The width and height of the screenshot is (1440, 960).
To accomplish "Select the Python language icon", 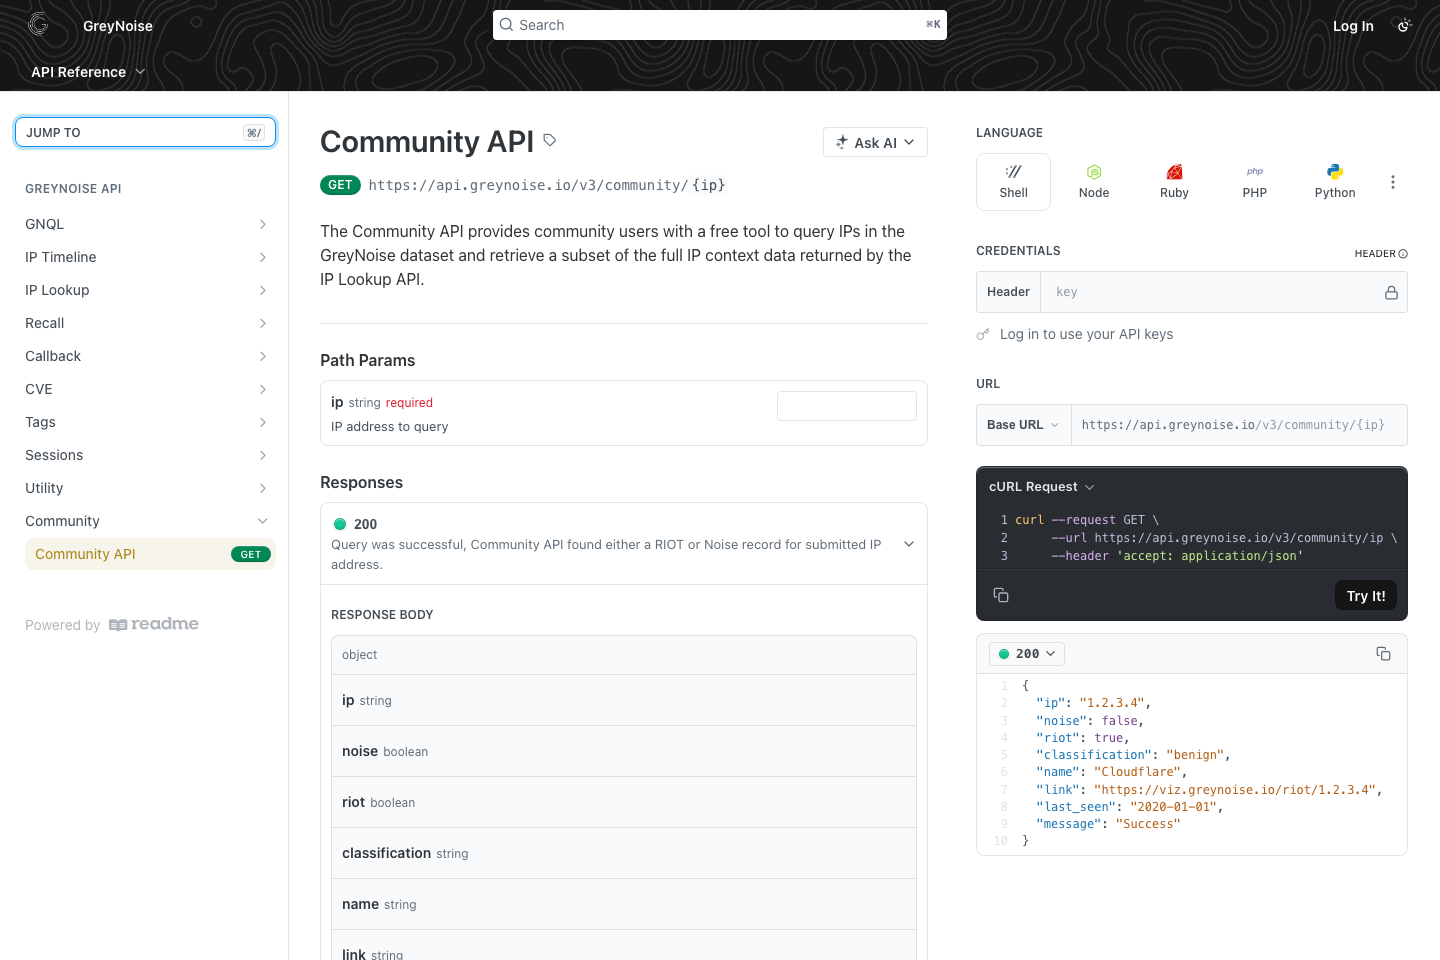I will pyautogui.click(x=1334, y=180).
